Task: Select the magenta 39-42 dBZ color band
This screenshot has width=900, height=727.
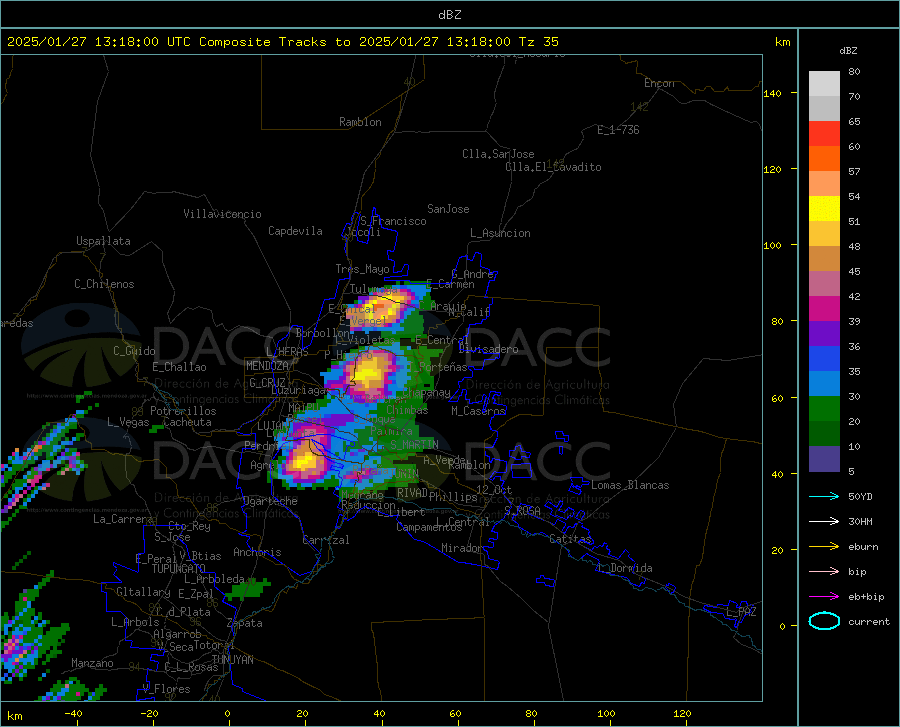Action: 824,309
